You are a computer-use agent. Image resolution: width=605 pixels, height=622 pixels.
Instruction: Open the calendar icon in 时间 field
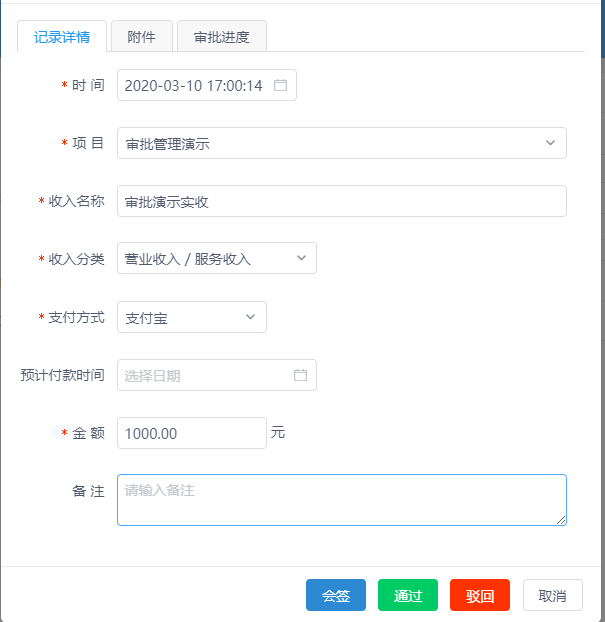pyautogui.click(x=280, y=85)
